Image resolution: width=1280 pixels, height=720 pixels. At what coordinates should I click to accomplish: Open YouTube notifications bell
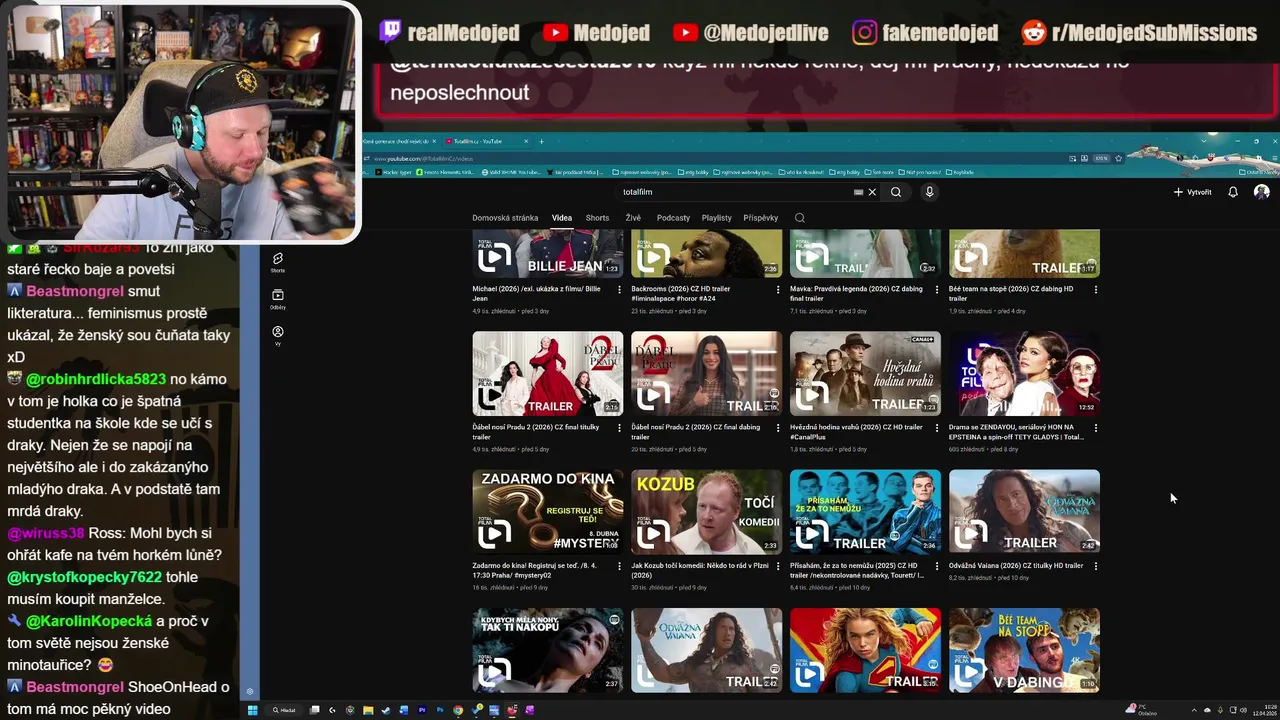[x=1233, y=192]
